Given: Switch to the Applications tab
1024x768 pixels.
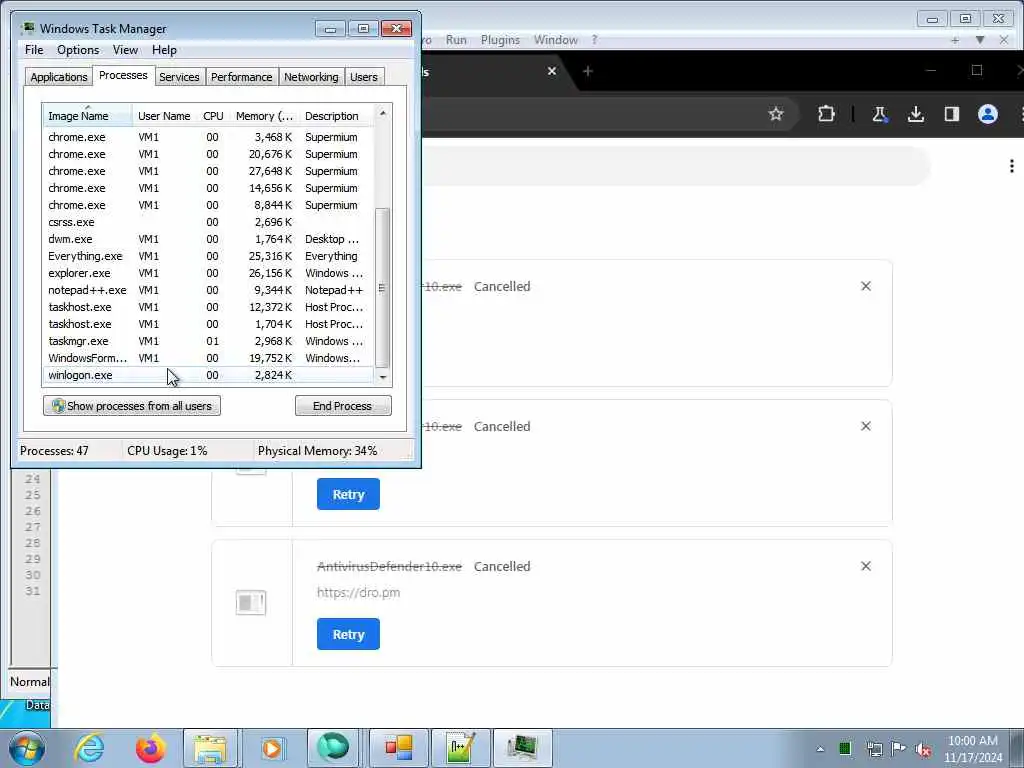Looking at the screenshot, I should (x=59, y=77).
